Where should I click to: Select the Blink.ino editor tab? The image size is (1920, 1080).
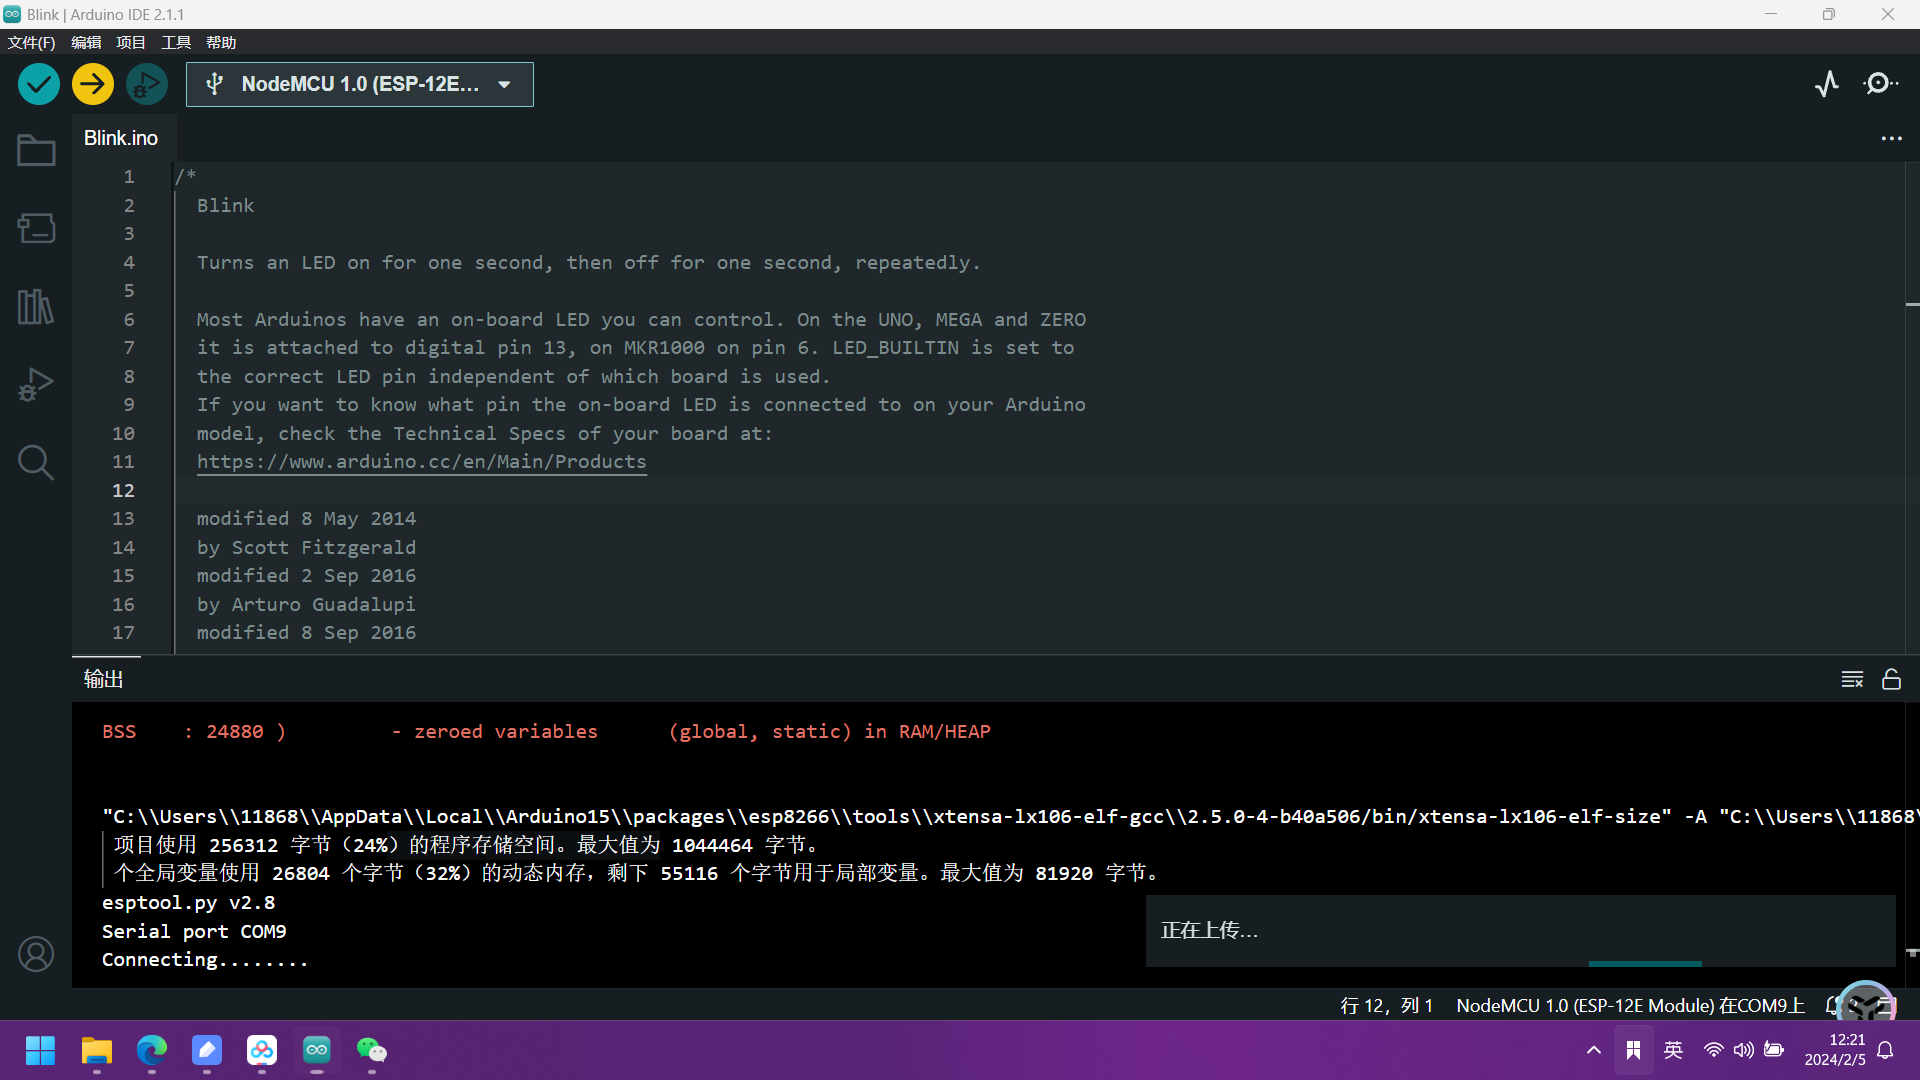click(x=121, y=138)
